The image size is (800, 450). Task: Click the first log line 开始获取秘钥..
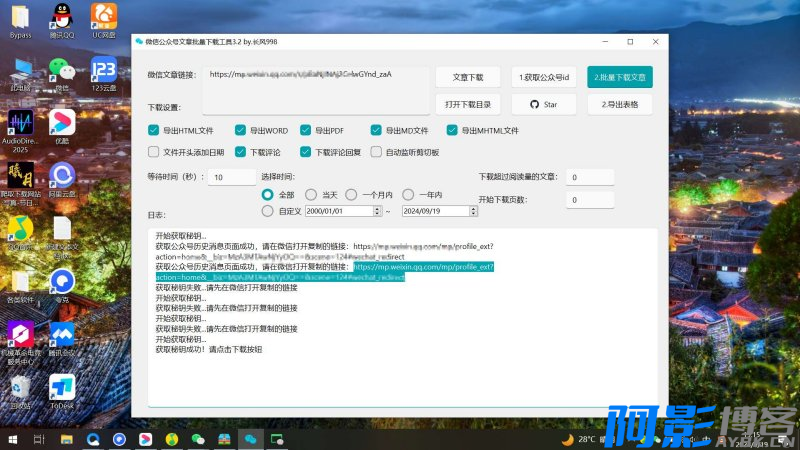click(181, 236)
